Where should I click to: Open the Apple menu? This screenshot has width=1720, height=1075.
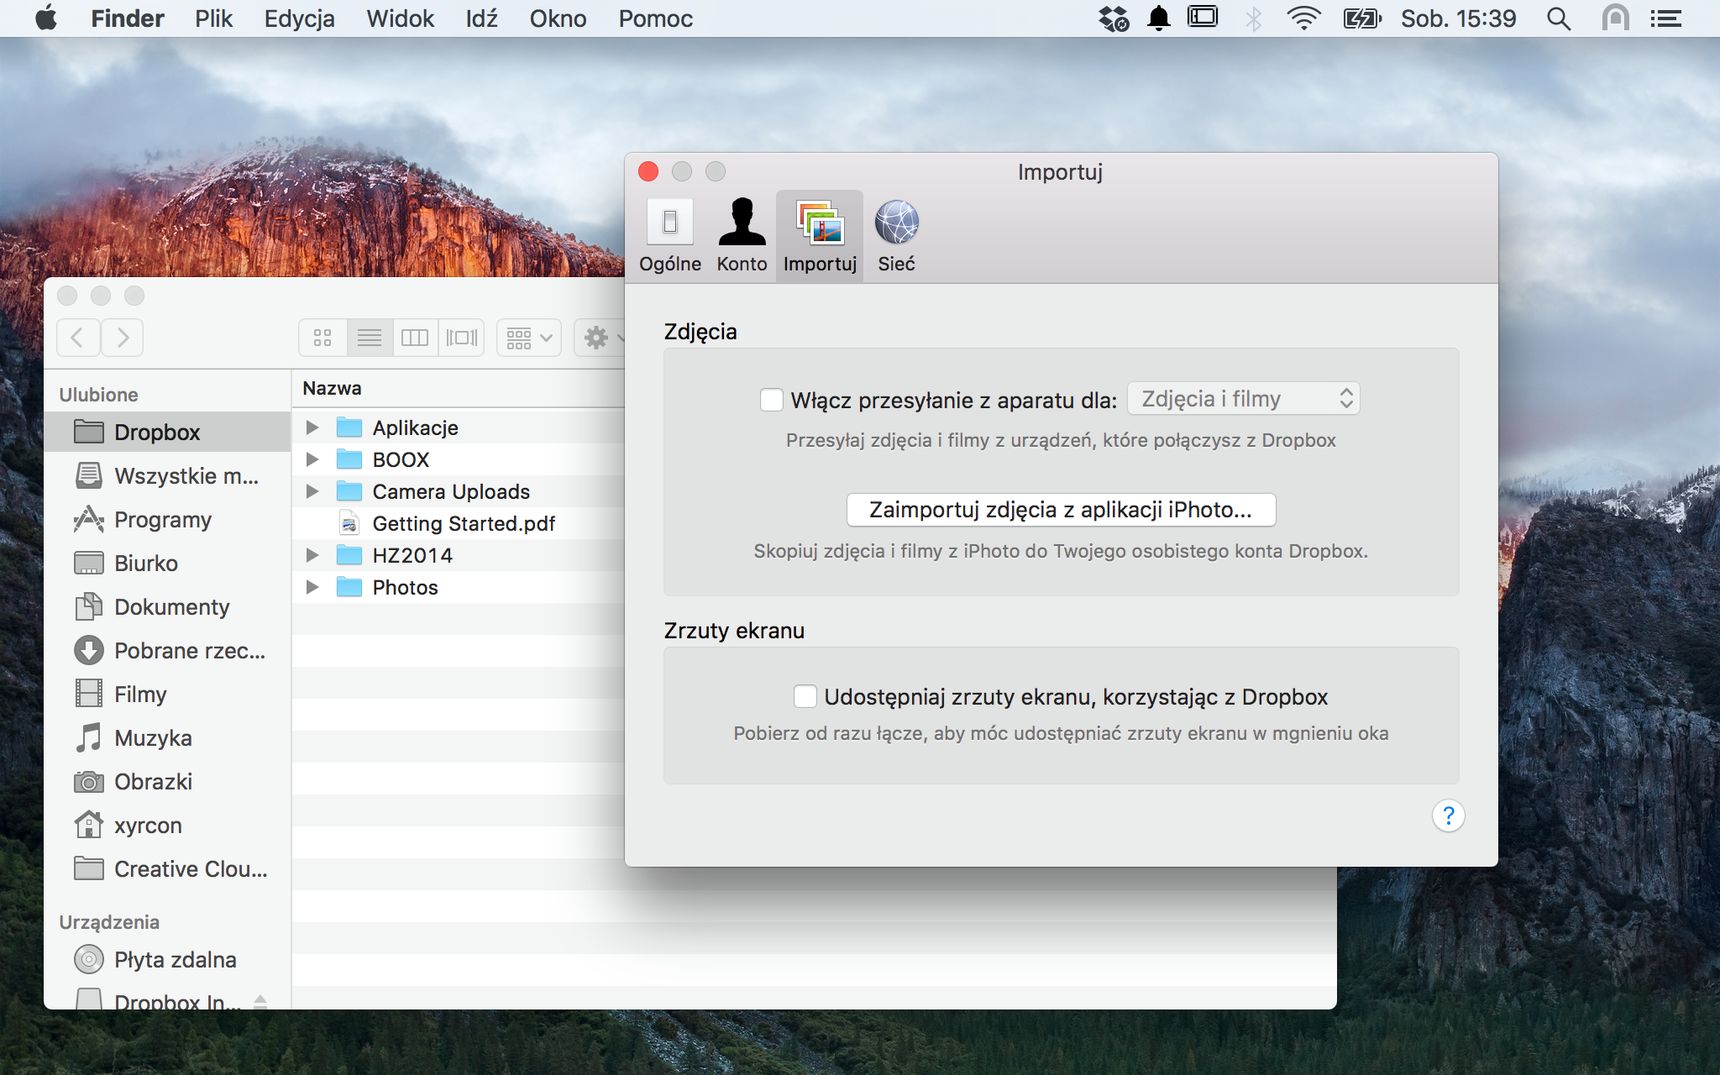[46, 18]
